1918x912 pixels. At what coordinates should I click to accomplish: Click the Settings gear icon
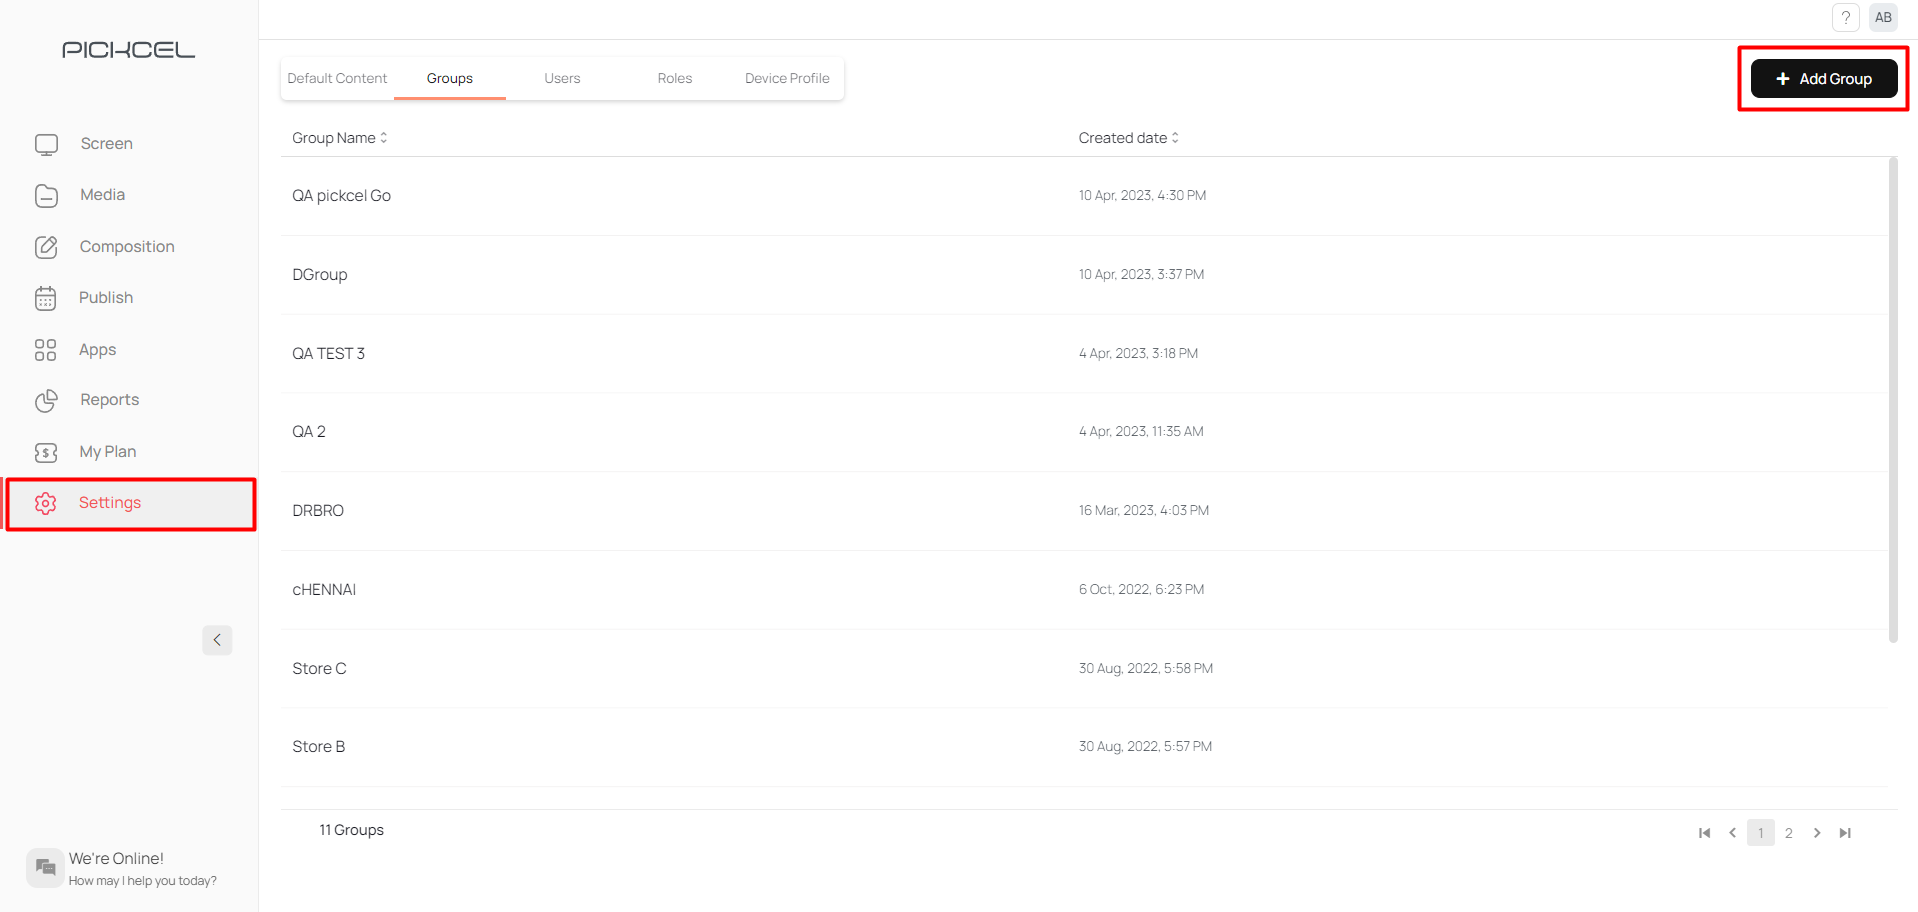coord(46,503)
